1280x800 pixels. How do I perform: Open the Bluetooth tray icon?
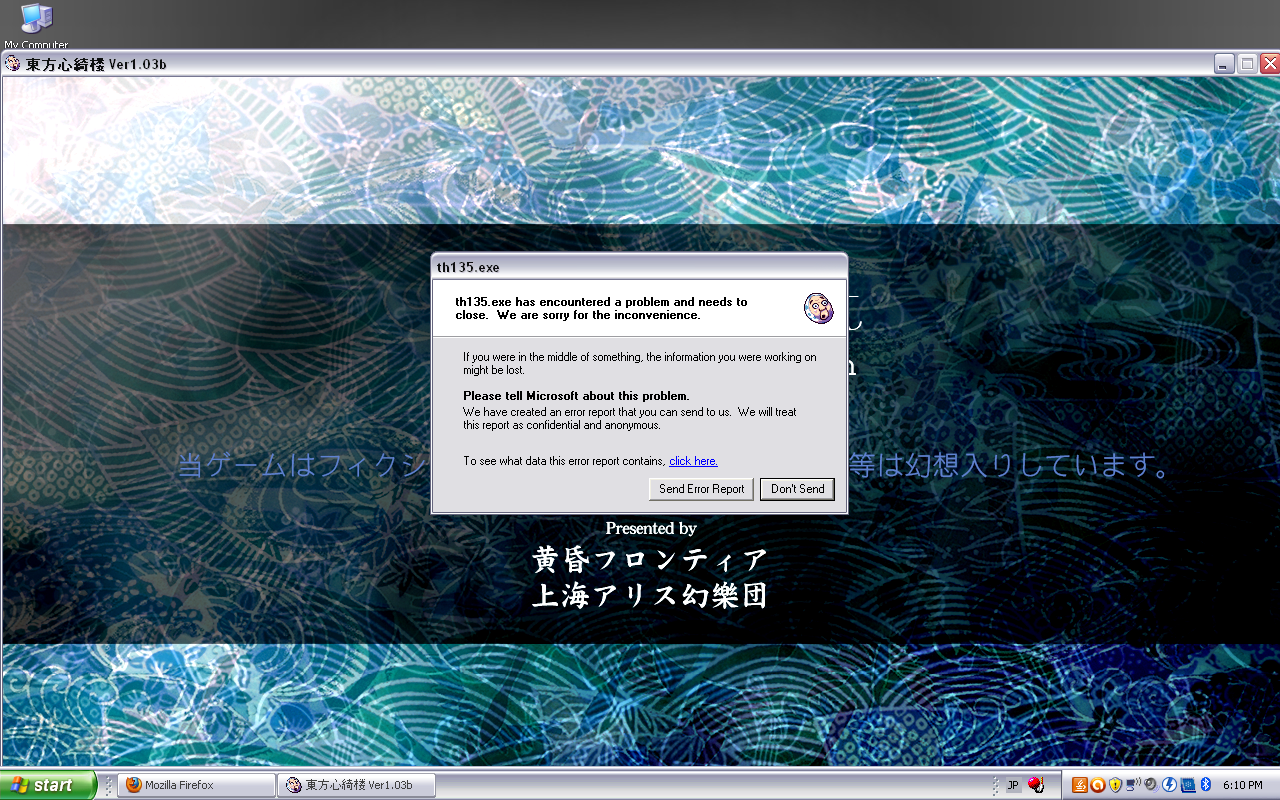[x=1205, y=785]
